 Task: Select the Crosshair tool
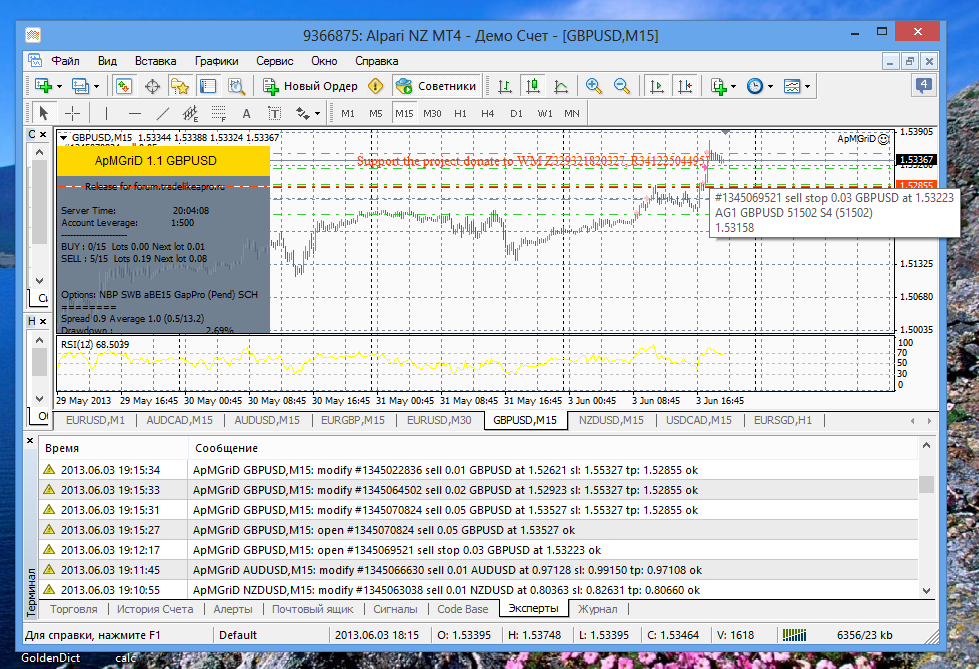(72, 113)
